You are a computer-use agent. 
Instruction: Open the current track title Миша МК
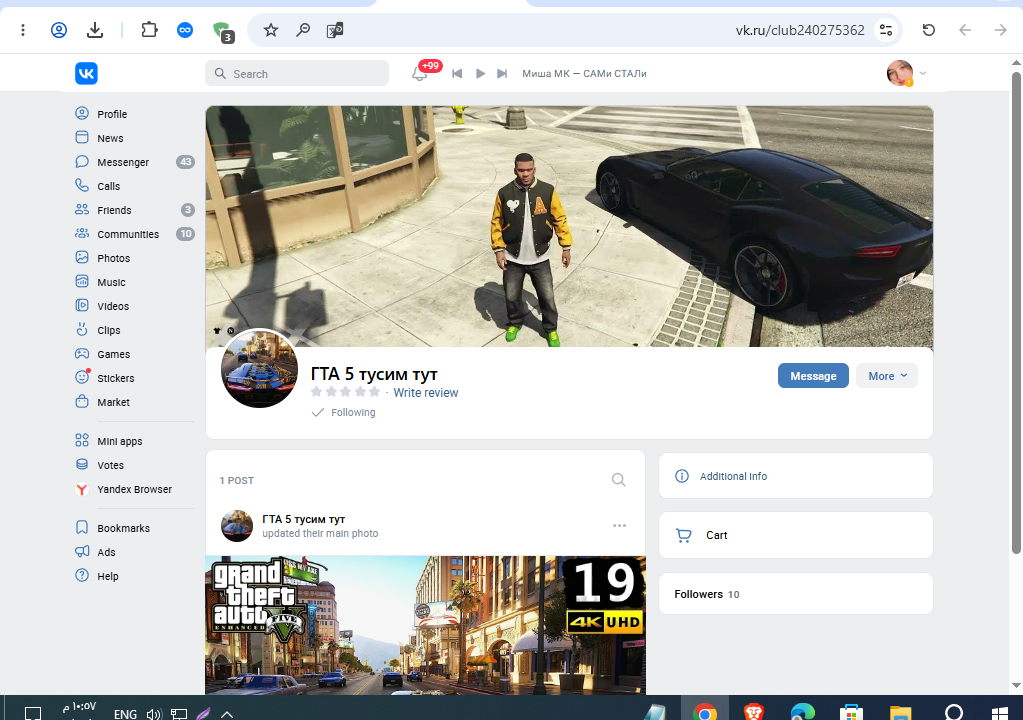584,74
